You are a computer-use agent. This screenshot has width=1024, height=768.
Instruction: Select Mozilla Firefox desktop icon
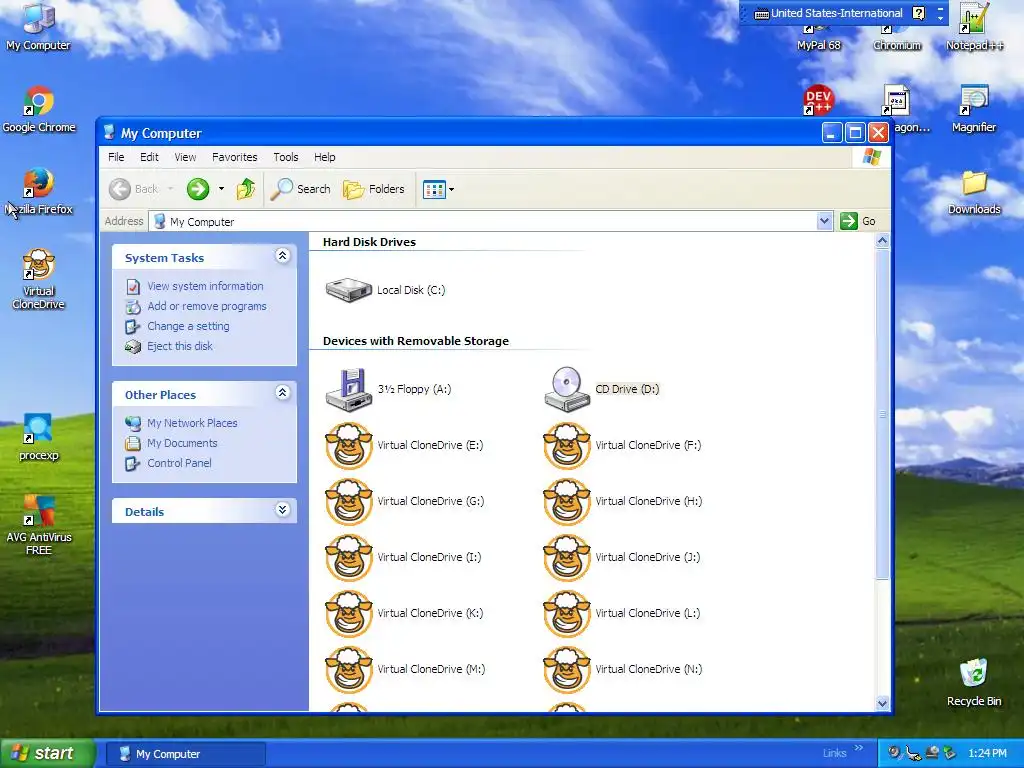[39, 192]
